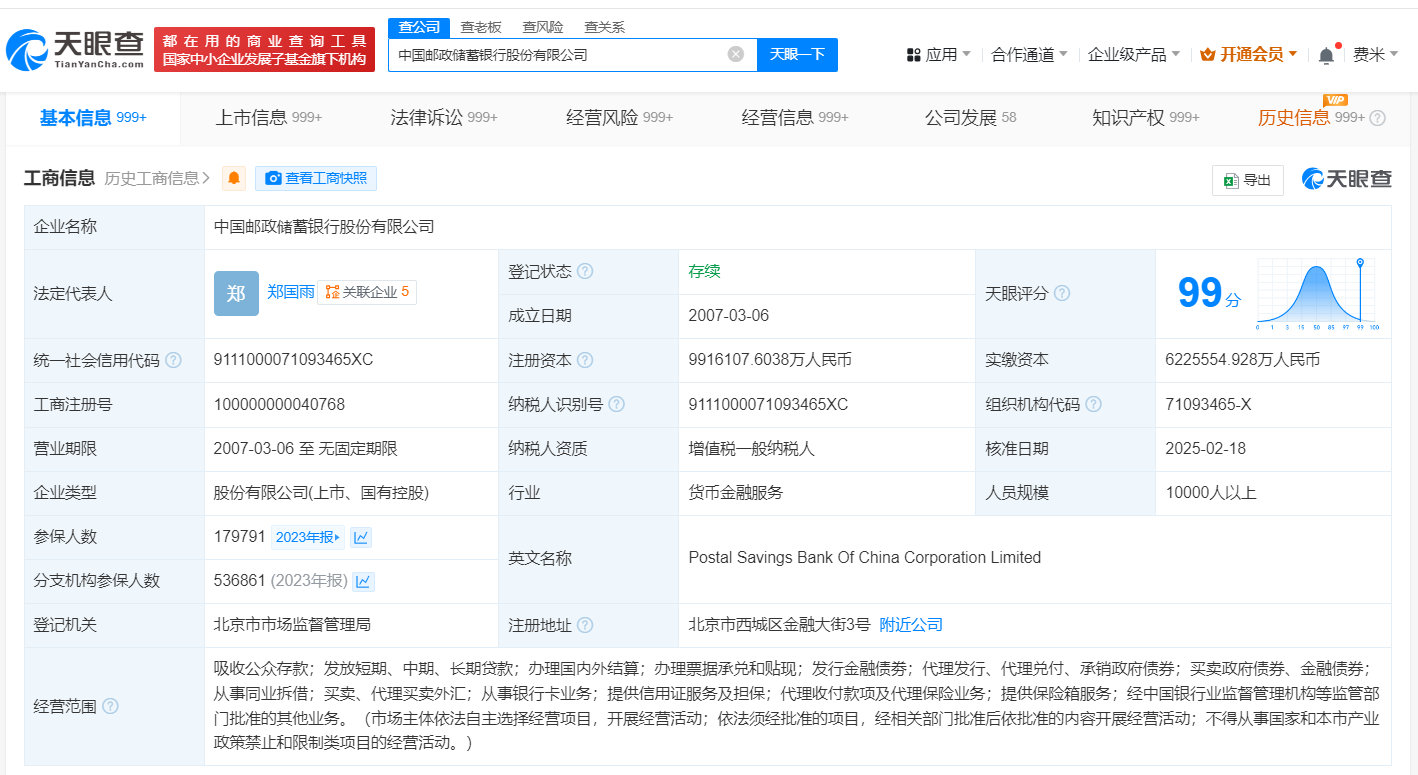Click help icon beside 纳税人识别号
Image resolution: width=1418 pixels, height=775 pixels.
[x=617, y=405]
